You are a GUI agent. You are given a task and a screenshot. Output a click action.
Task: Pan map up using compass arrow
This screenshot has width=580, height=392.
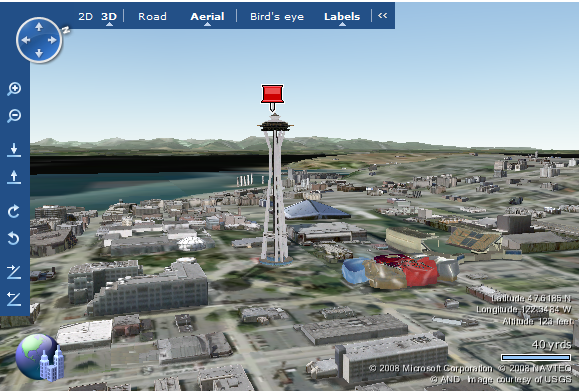tap(39, 27)
